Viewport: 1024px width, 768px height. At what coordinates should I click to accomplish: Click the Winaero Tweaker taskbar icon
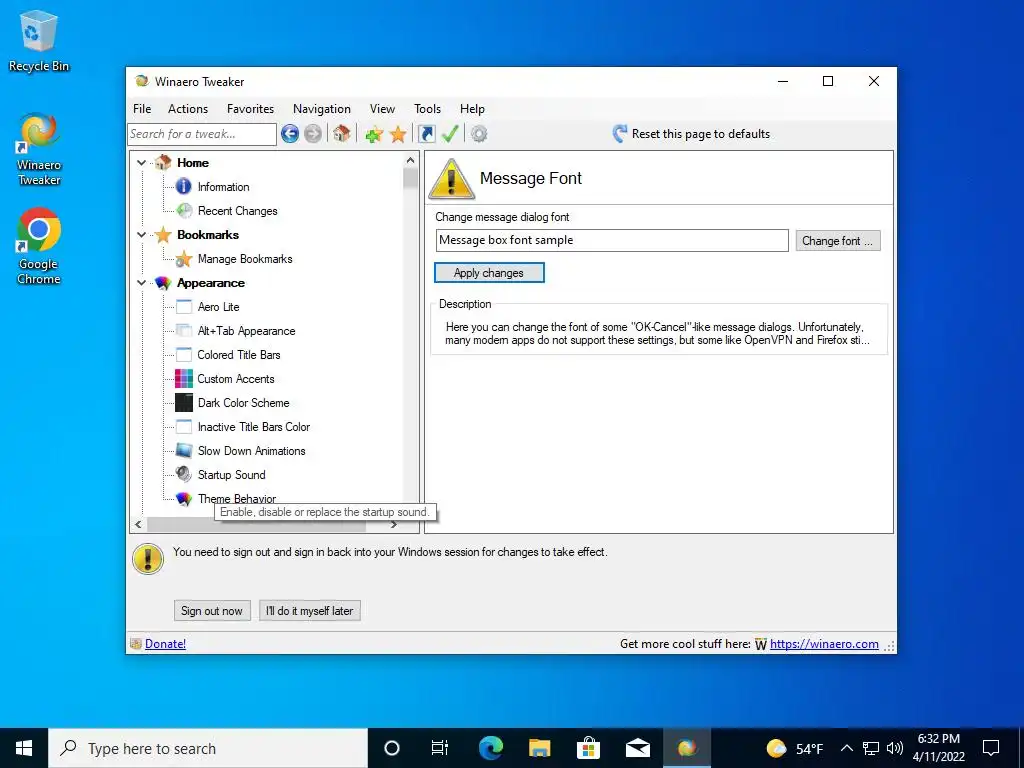pos(686,748)
